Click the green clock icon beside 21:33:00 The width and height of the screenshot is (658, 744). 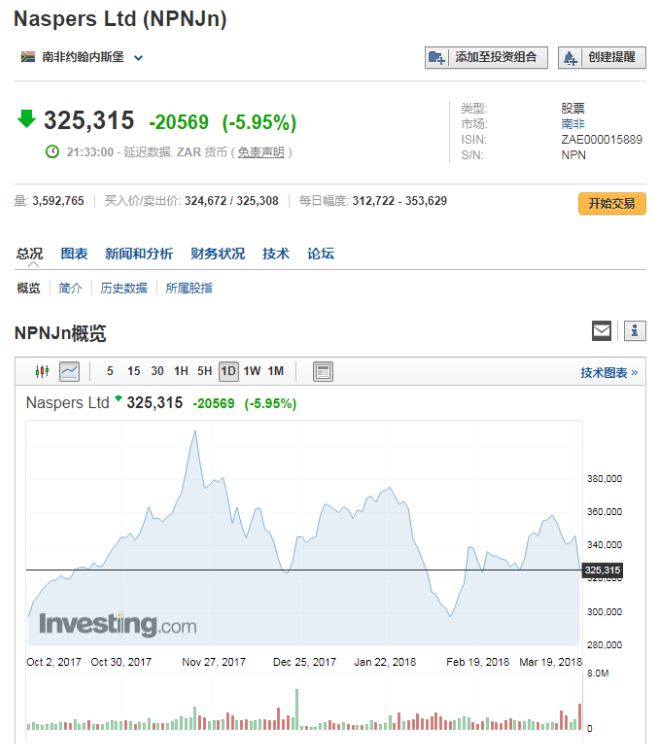tap(52, 152)
